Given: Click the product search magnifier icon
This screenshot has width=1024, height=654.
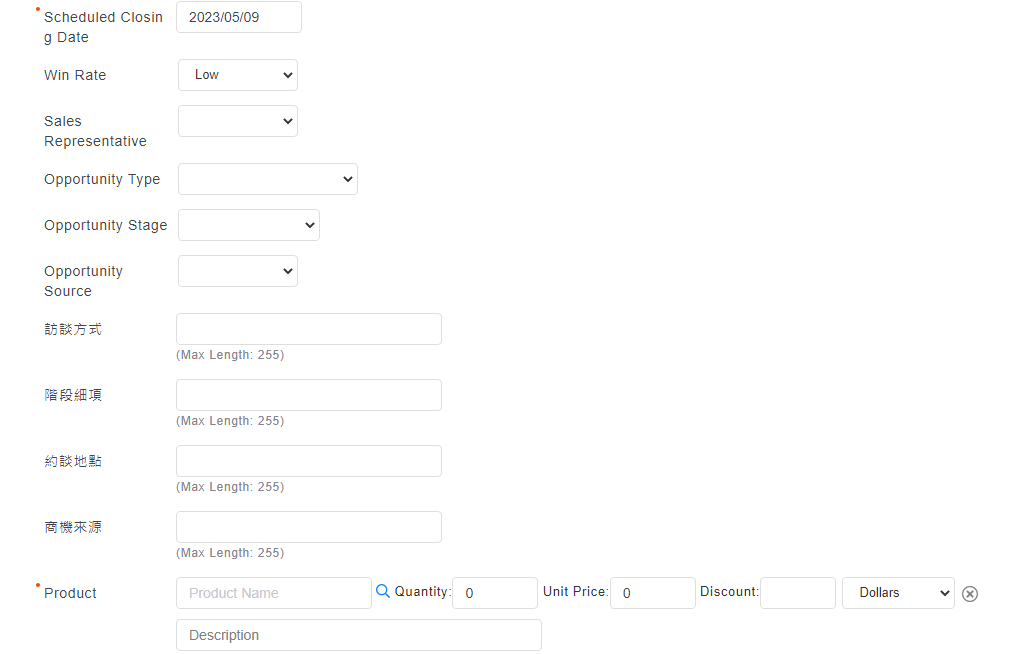Looking at the screenshot, I should click(382, 592).
